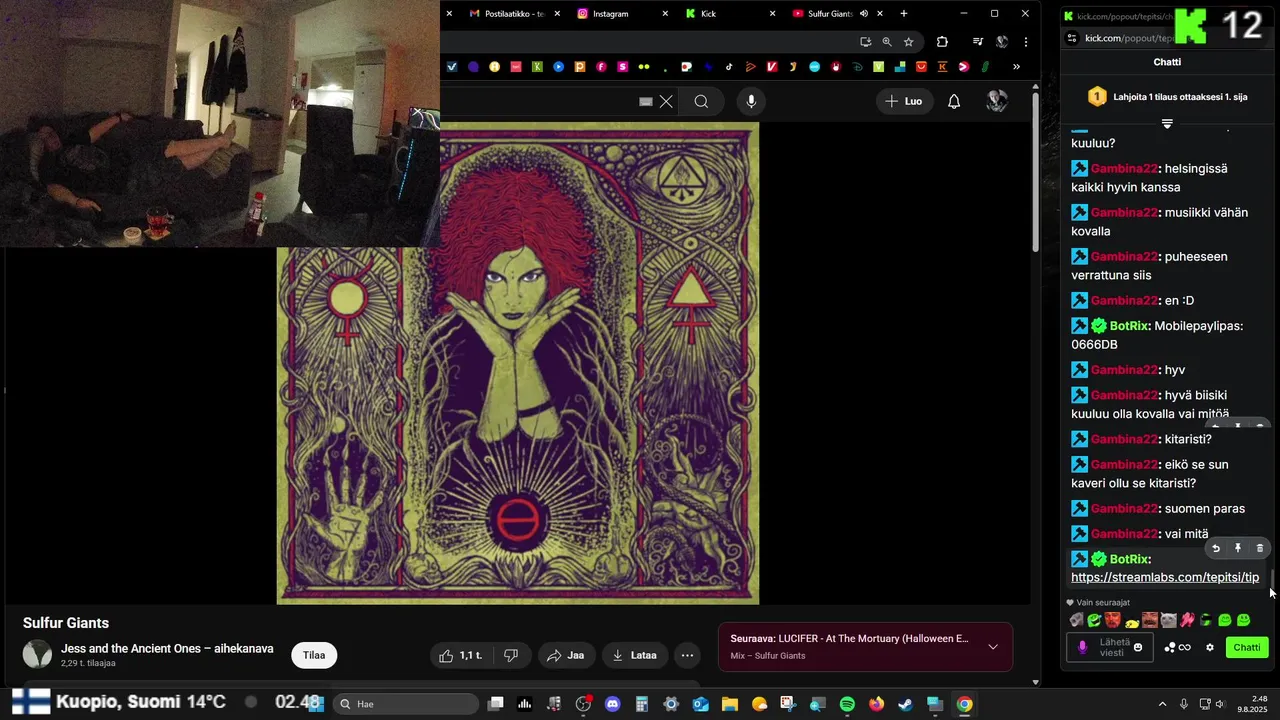
Task: Click the Windows taskbar Hae search box
Action: 405,704
